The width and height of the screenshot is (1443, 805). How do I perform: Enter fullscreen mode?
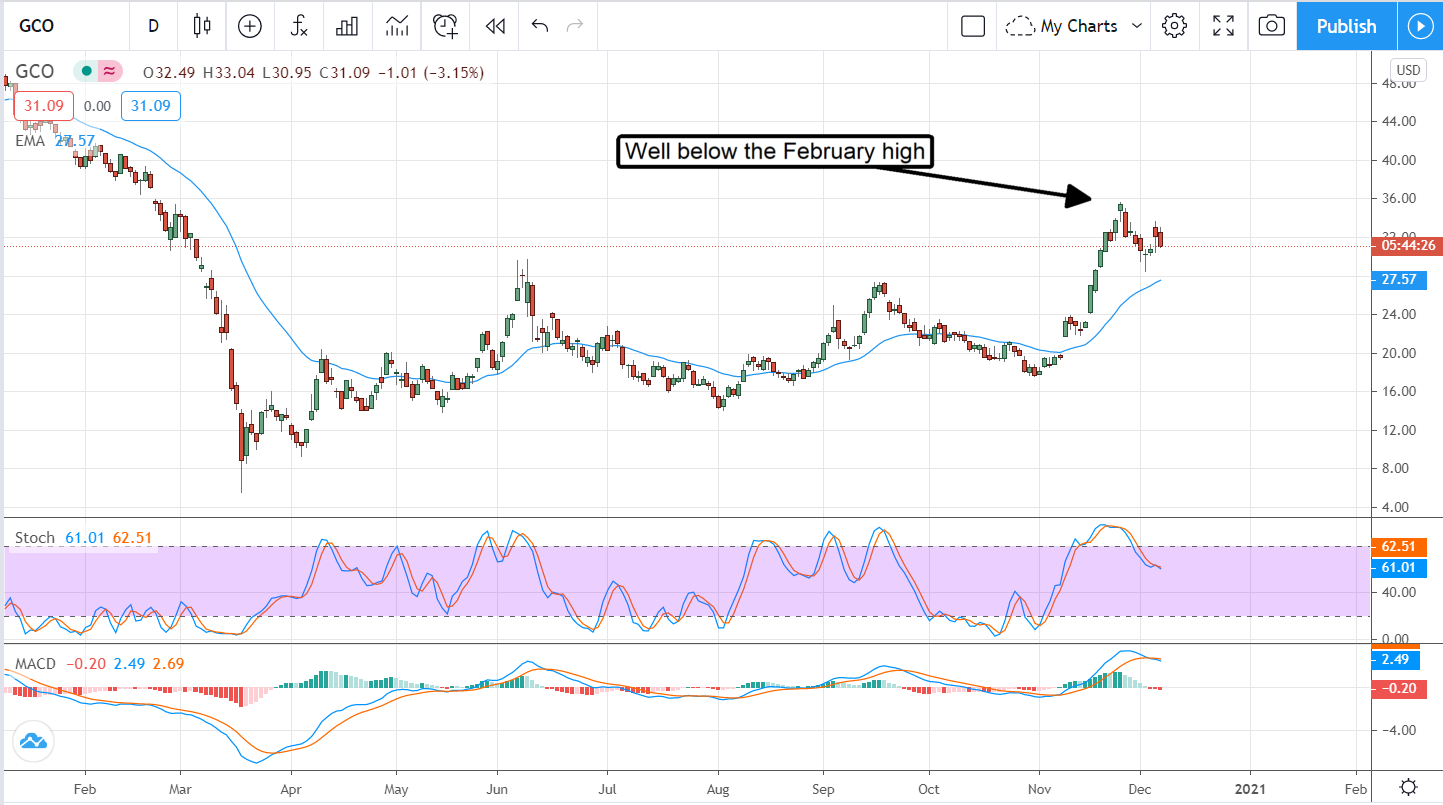point(1223,26)
